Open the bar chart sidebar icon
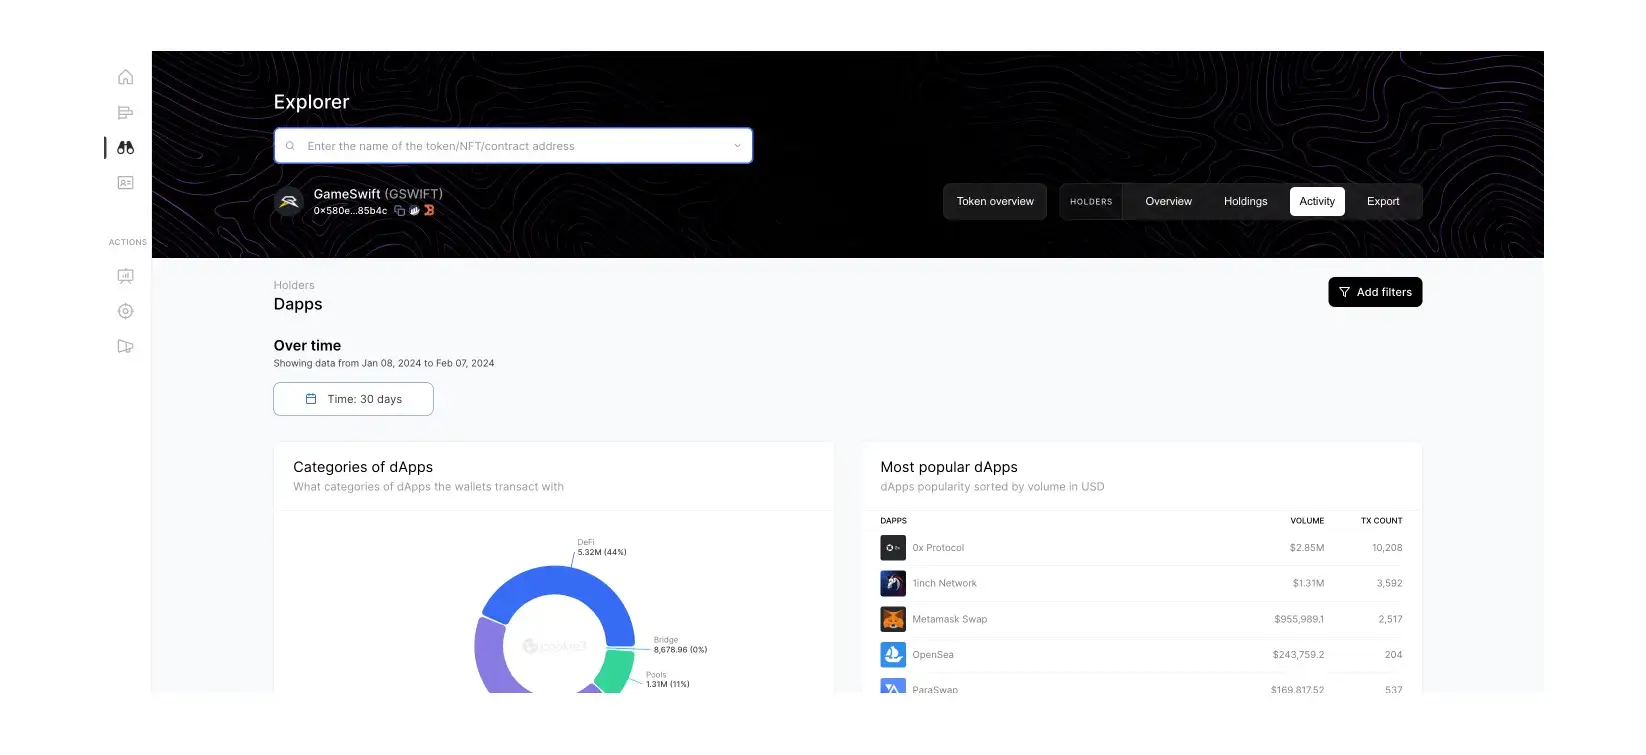Screen dimensions: 1646x755 125,113
